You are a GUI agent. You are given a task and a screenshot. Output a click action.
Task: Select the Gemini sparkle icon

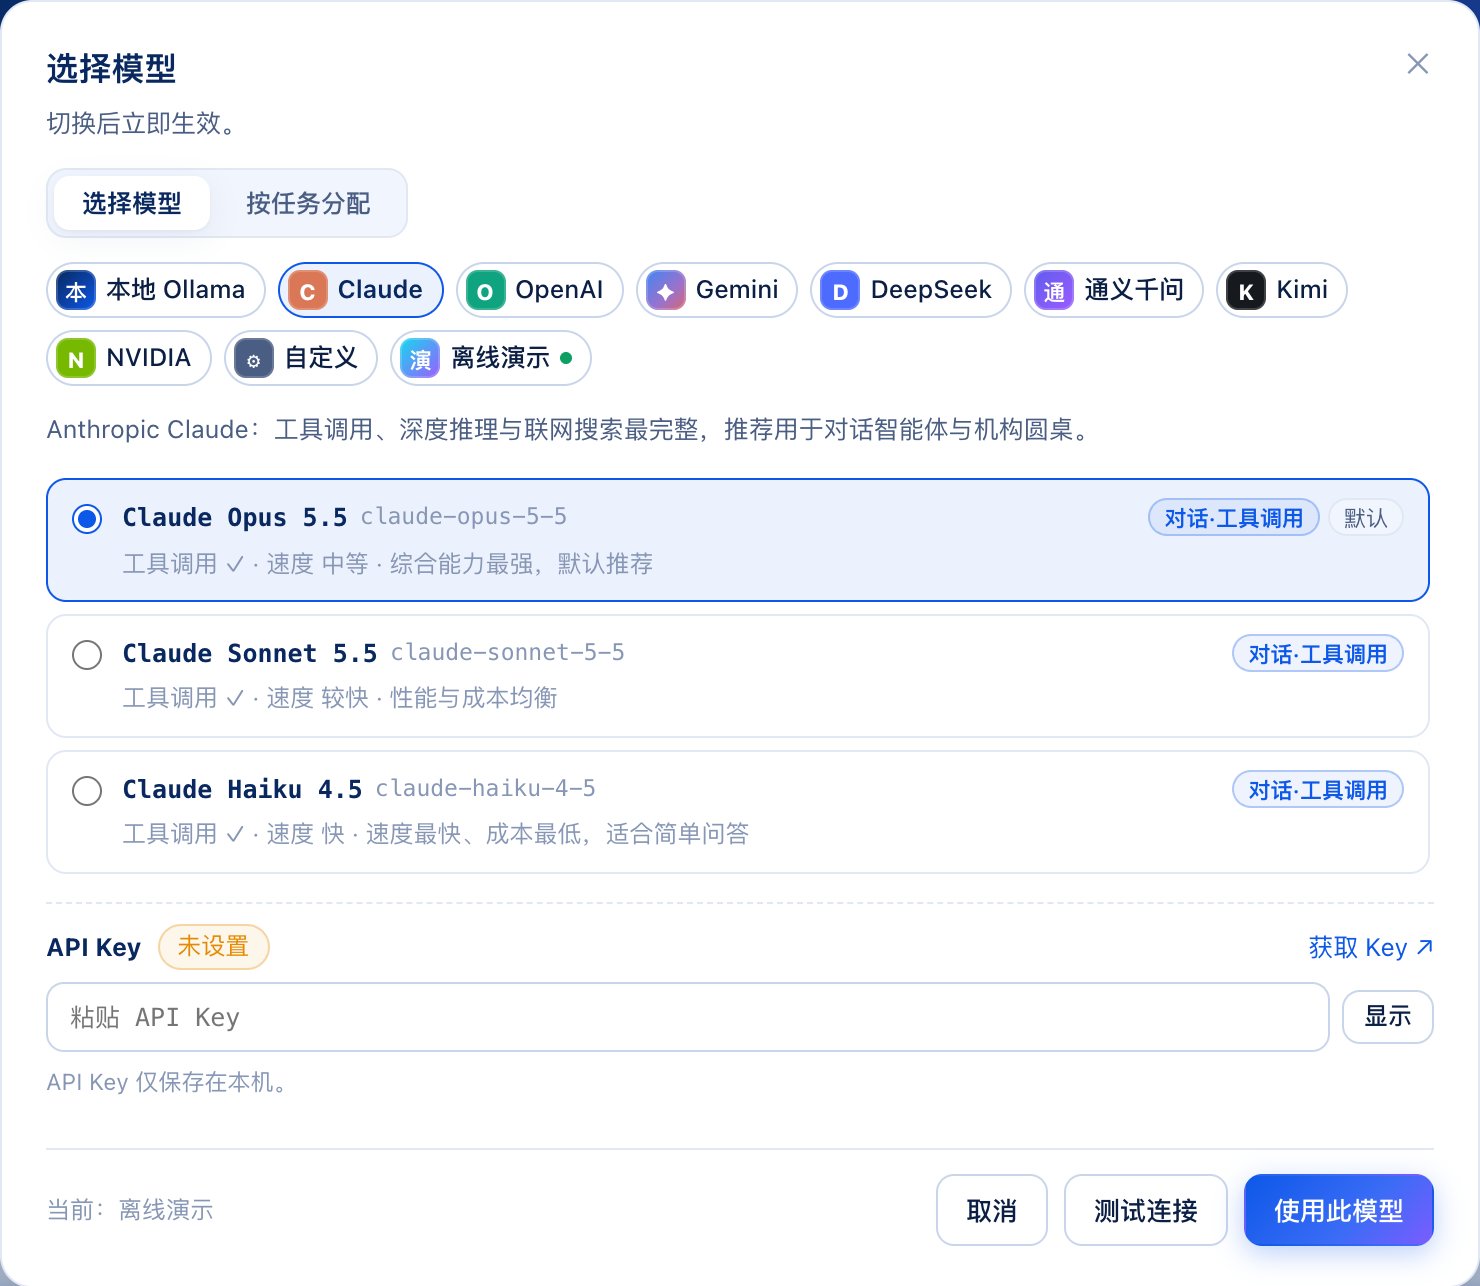point(666,291)
